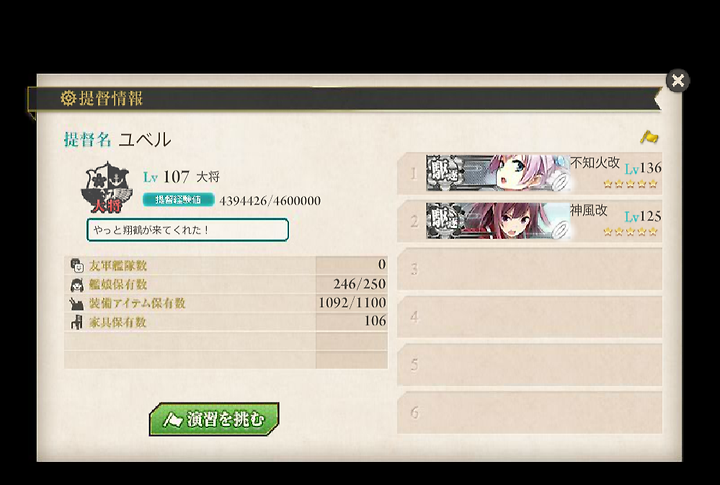Click the gear icon beside 提督情報
The image size is (720, 485).
click(68, 98)
